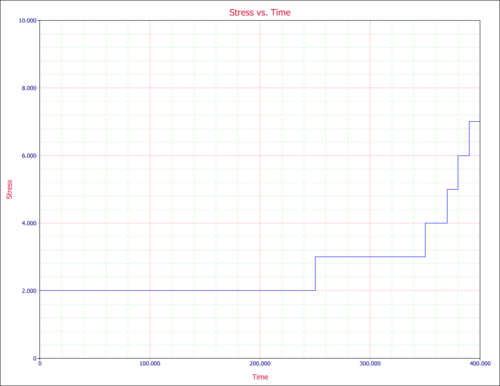500x386 pixels.
Task: Click the blue step at stress 6.000
Action: pyautogui.click(x=464, y=156)
